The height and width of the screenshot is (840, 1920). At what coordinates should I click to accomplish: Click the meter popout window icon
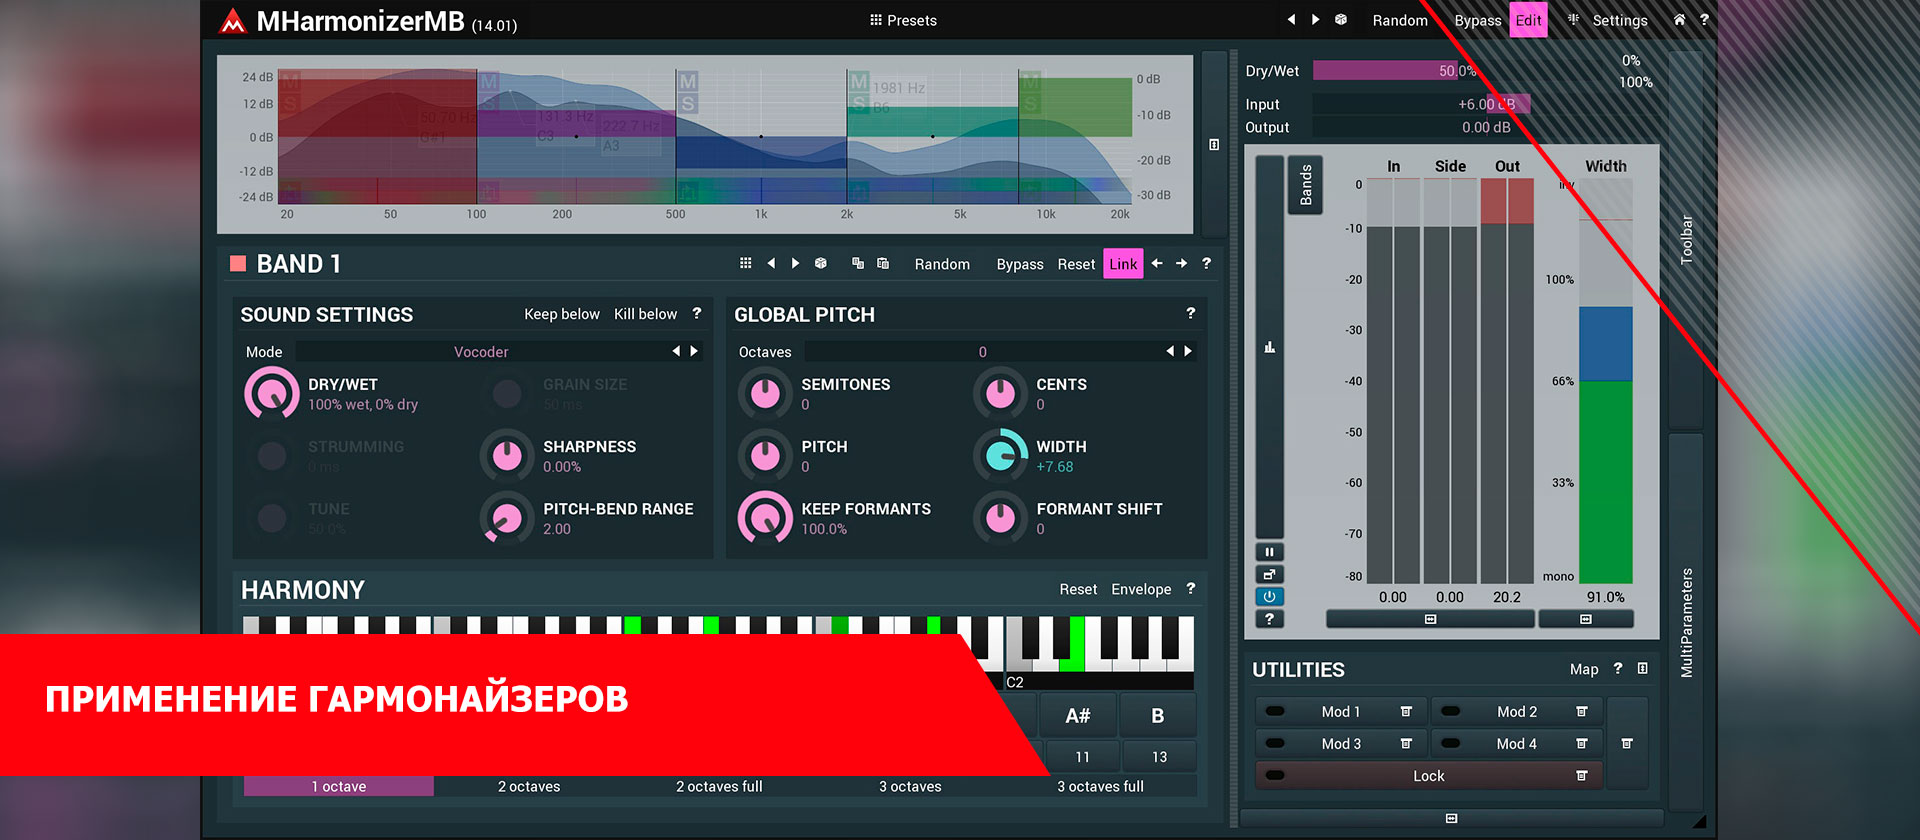[x=1269, y=574]
